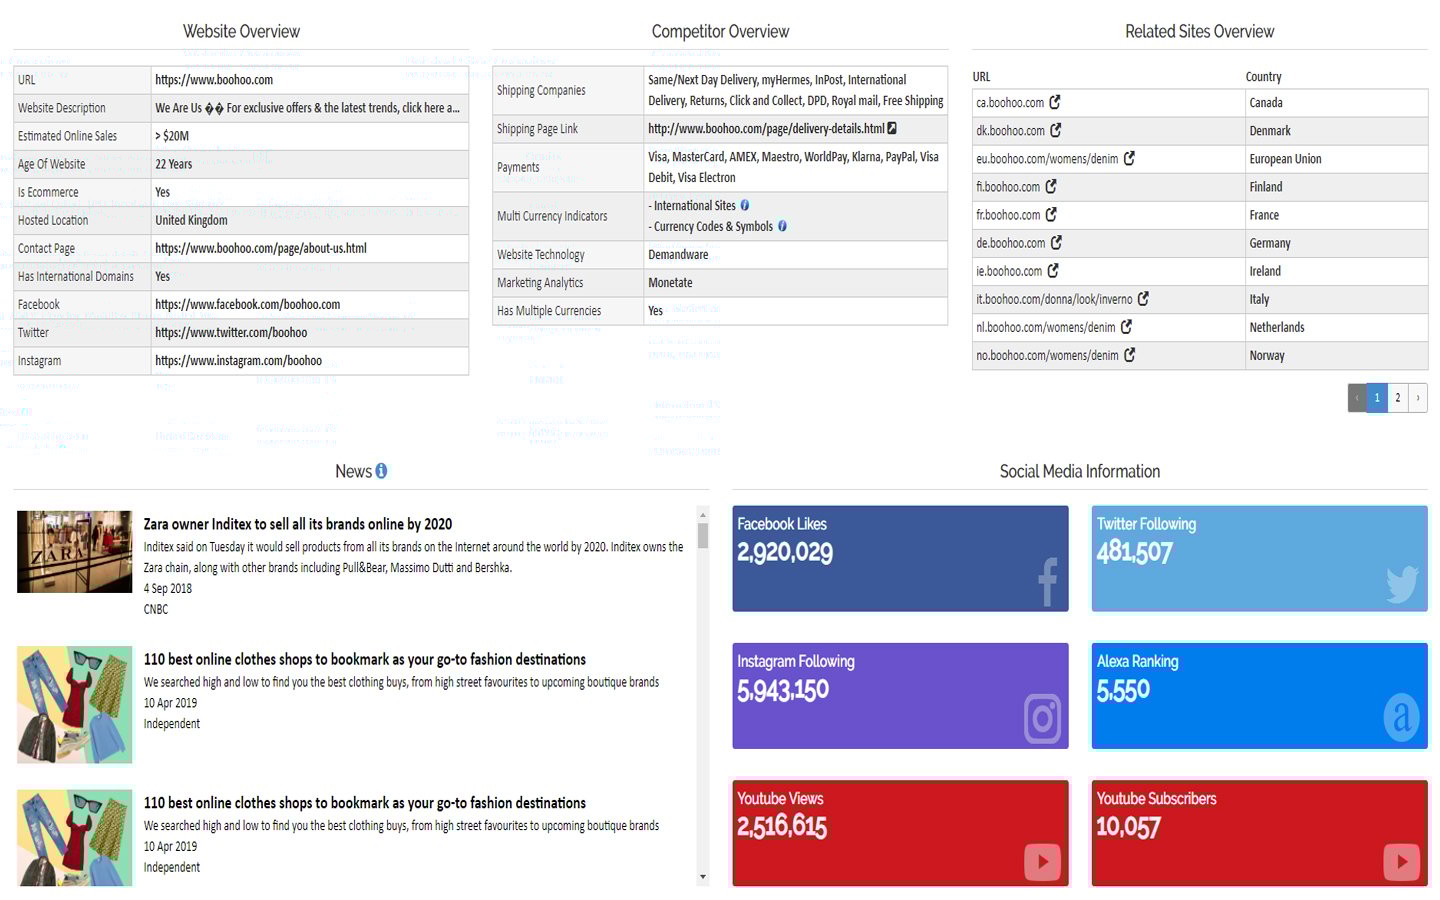This screenshot has height=900, width=1440.
Task: Click the ca.boohoo.com related site URL
Action: pyautogui.click(x=1010, y=102)
